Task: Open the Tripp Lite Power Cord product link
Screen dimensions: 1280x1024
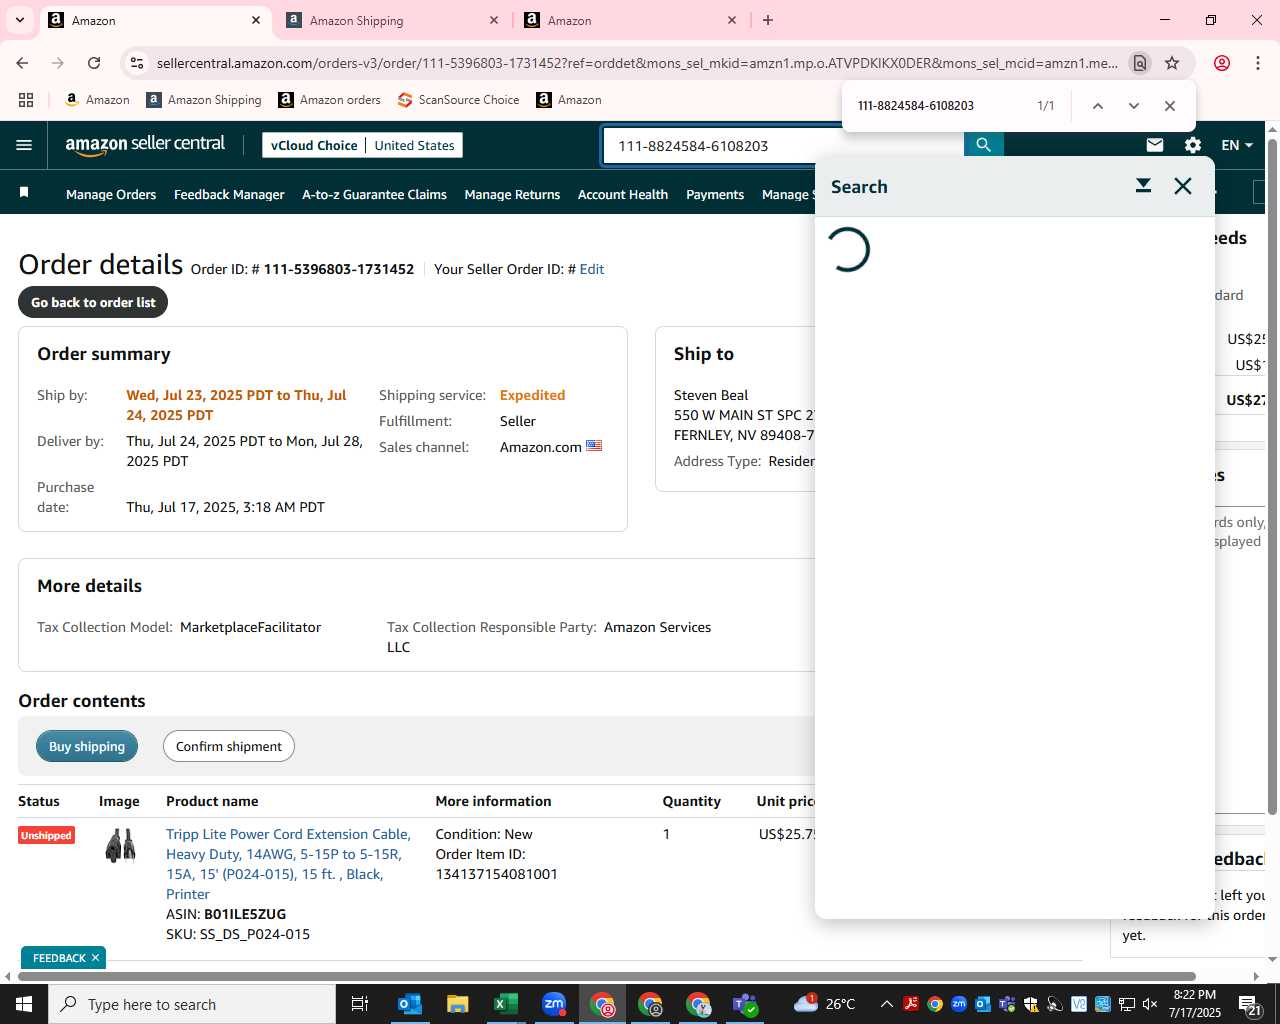Action: (x=288, y=864)
